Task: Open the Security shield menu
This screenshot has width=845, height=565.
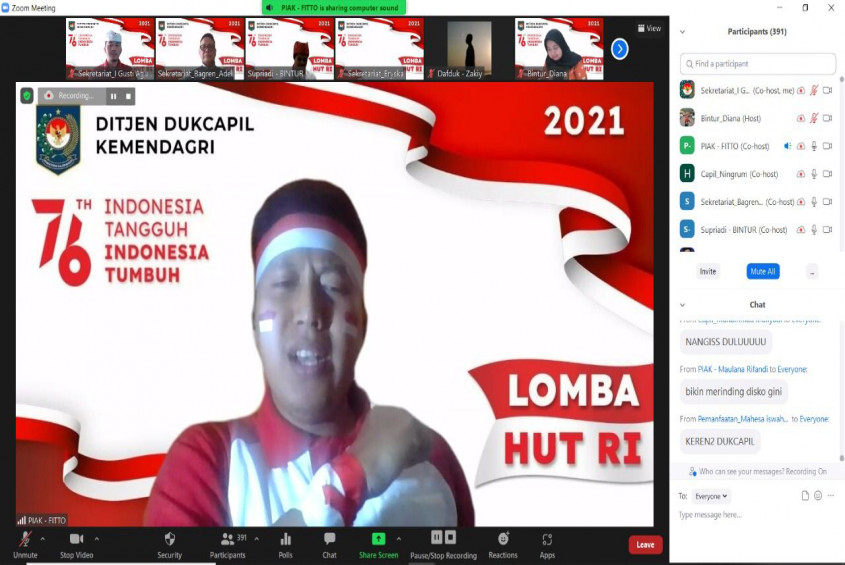Action: (170, 545)
